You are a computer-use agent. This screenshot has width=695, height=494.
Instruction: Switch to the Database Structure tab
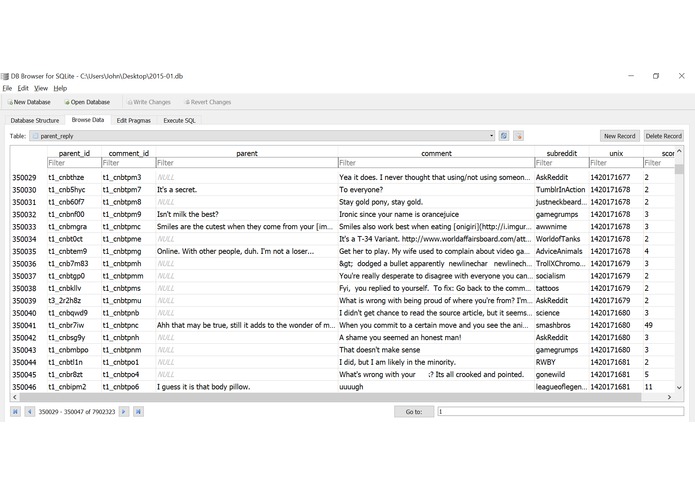click(x=35, y=121)
